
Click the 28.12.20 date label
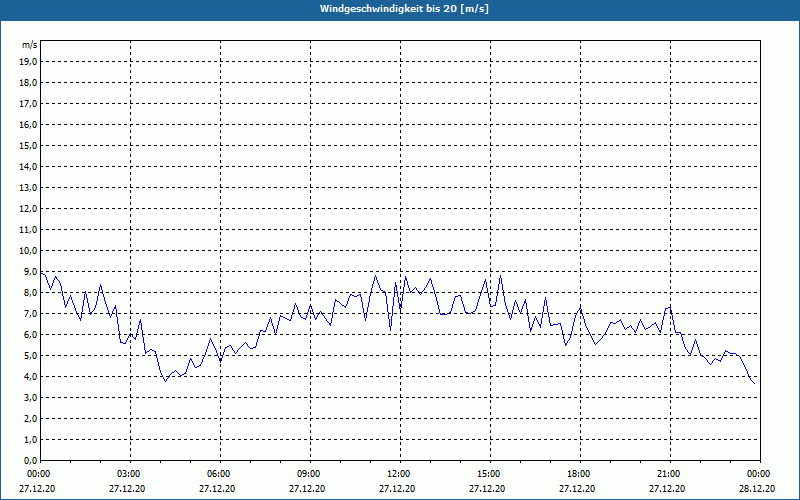pyautogui.click(x=757, y=488)
